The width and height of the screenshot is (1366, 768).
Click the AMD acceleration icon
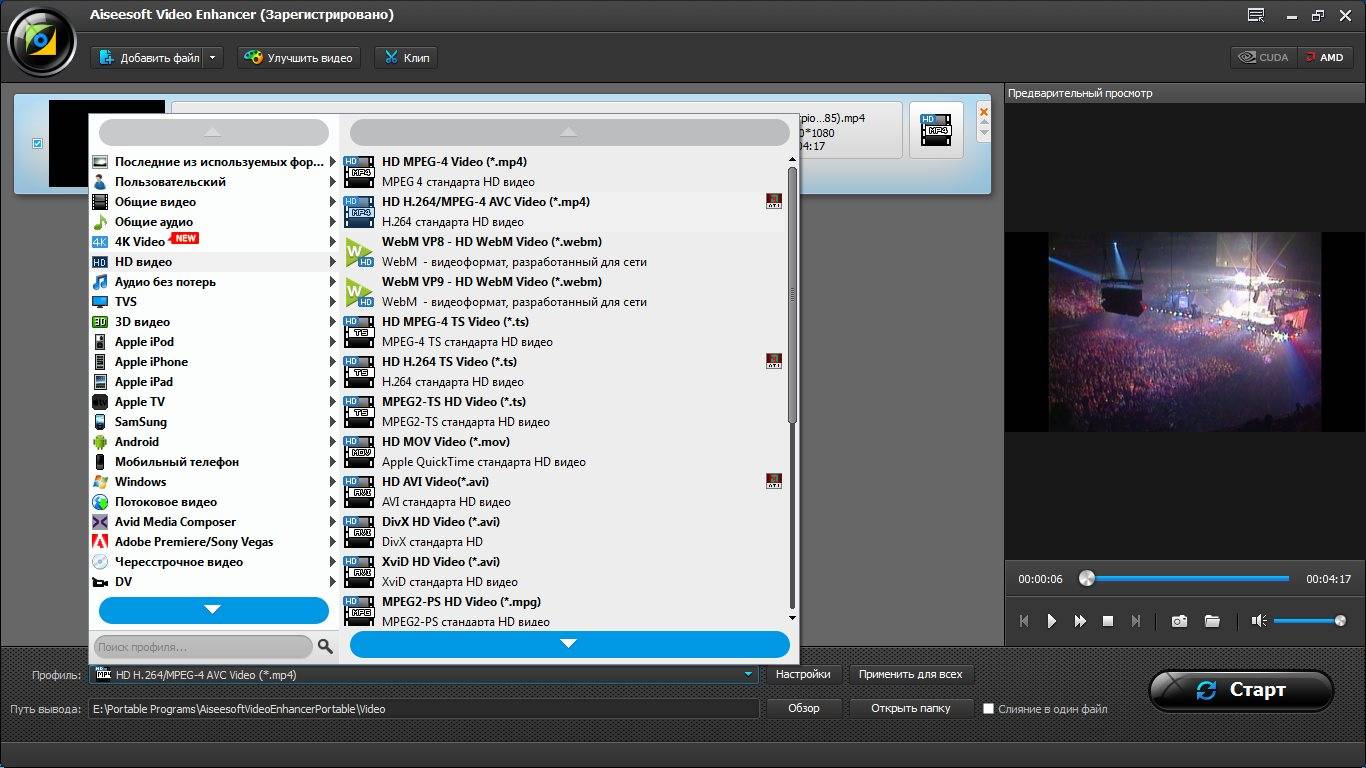tap(1325, 57)
